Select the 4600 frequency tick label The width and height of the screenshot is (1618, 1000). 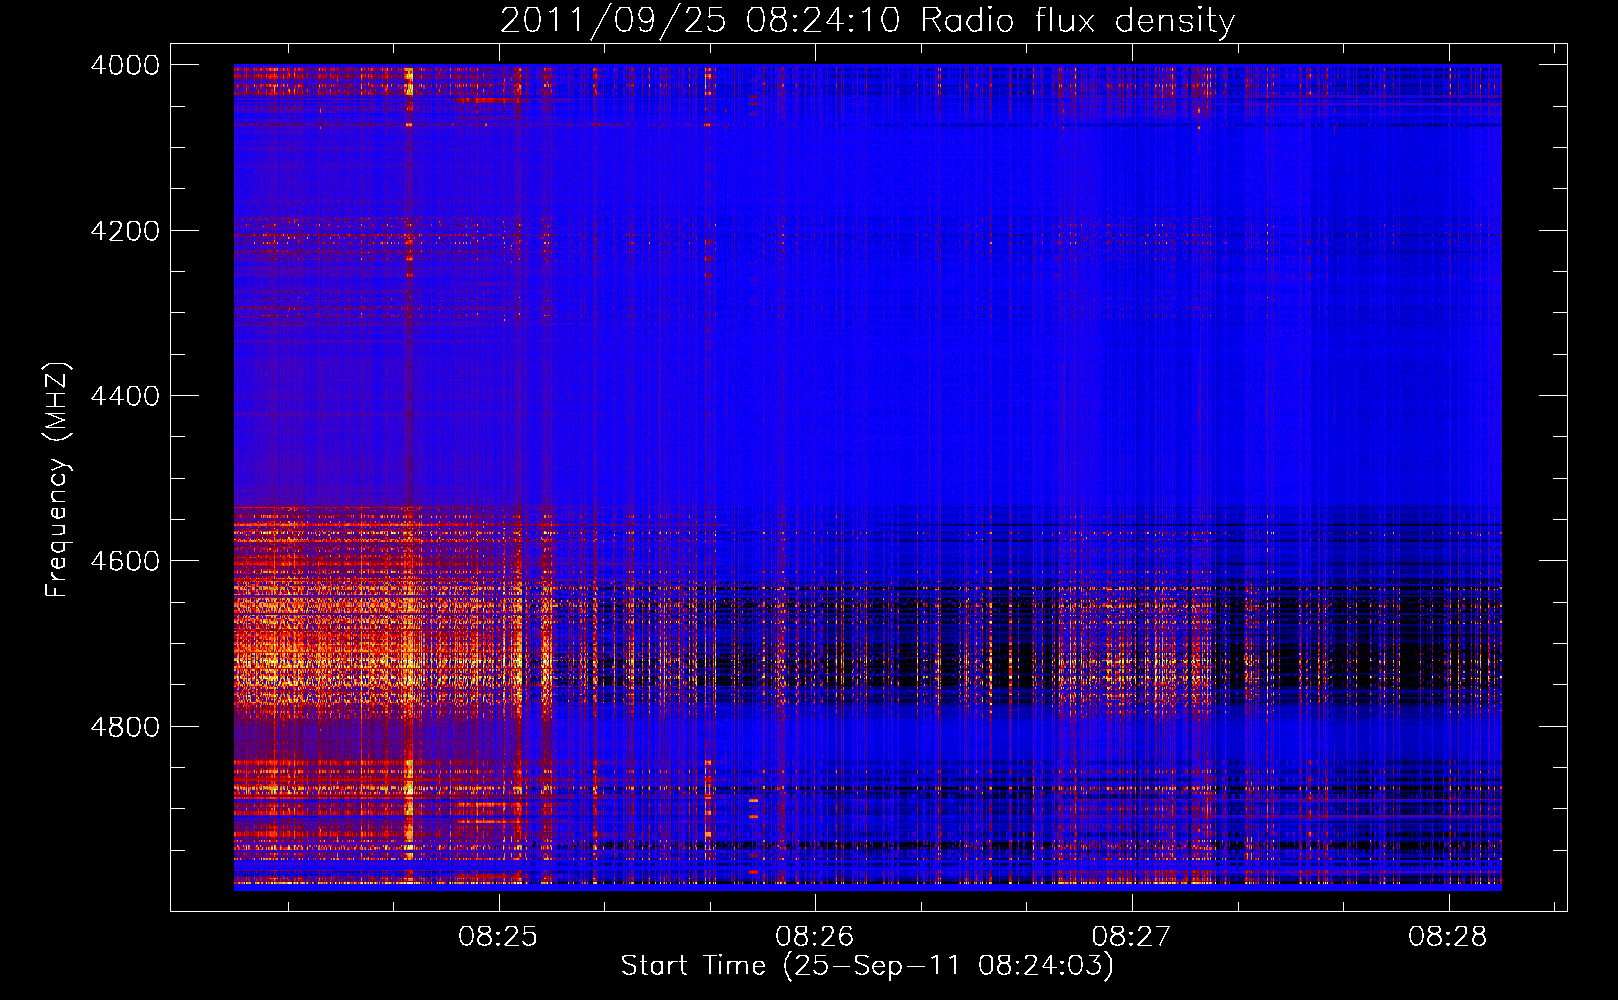125,561
